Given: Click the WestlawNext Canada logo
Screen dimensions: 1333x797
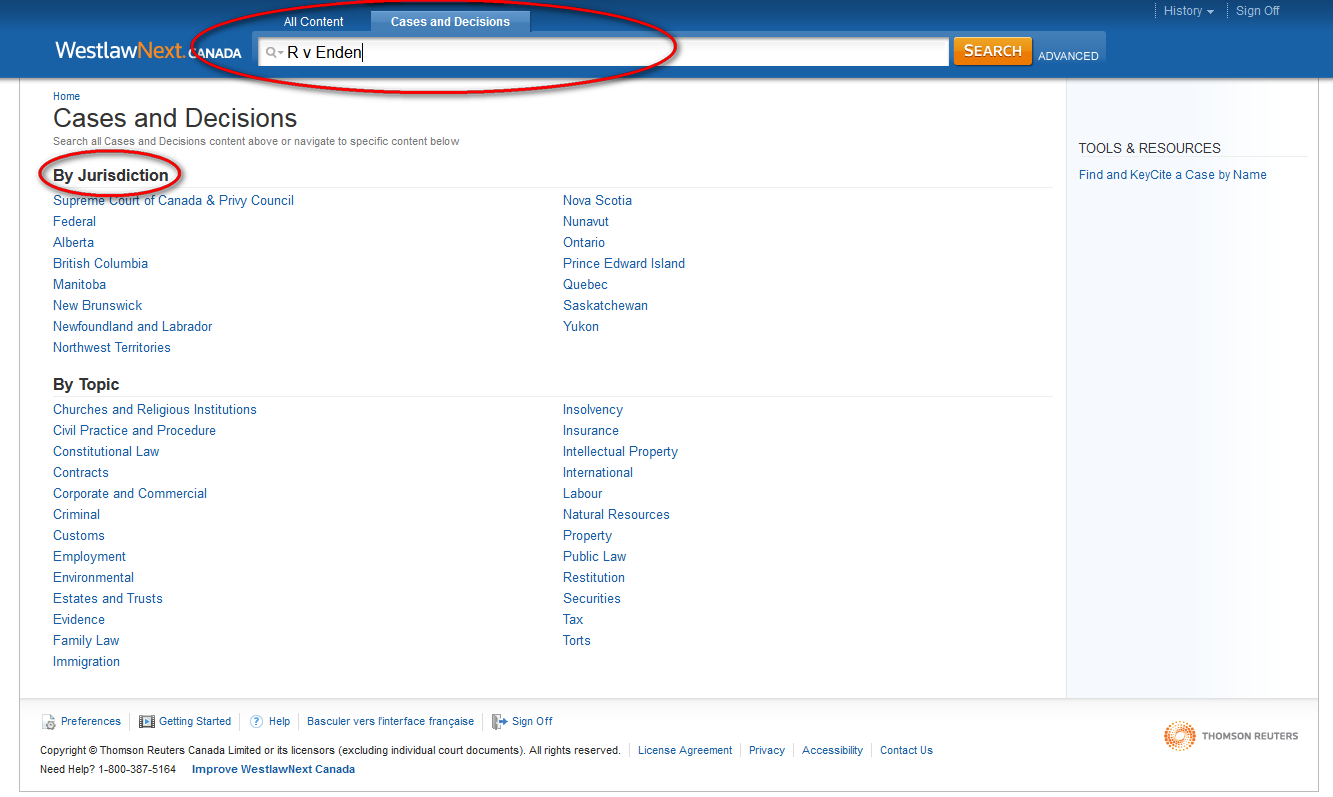Looking at the screenshot, I should [148, 50].
